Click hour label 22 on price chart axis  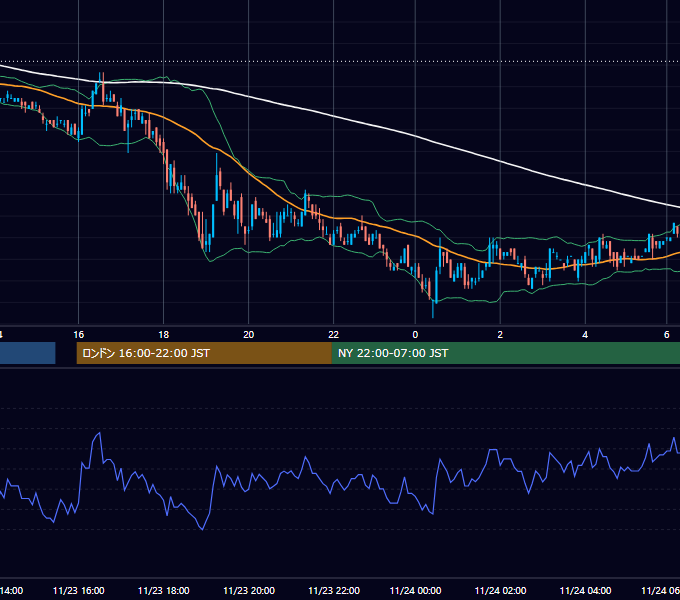coord(333,335)
